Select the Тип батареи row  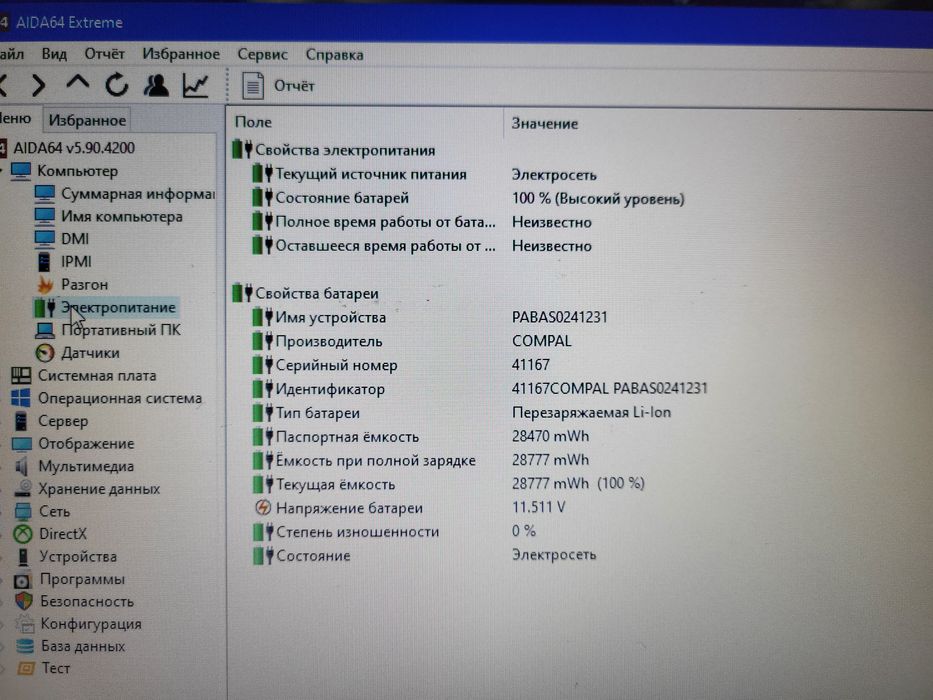[x=318, y=412]
